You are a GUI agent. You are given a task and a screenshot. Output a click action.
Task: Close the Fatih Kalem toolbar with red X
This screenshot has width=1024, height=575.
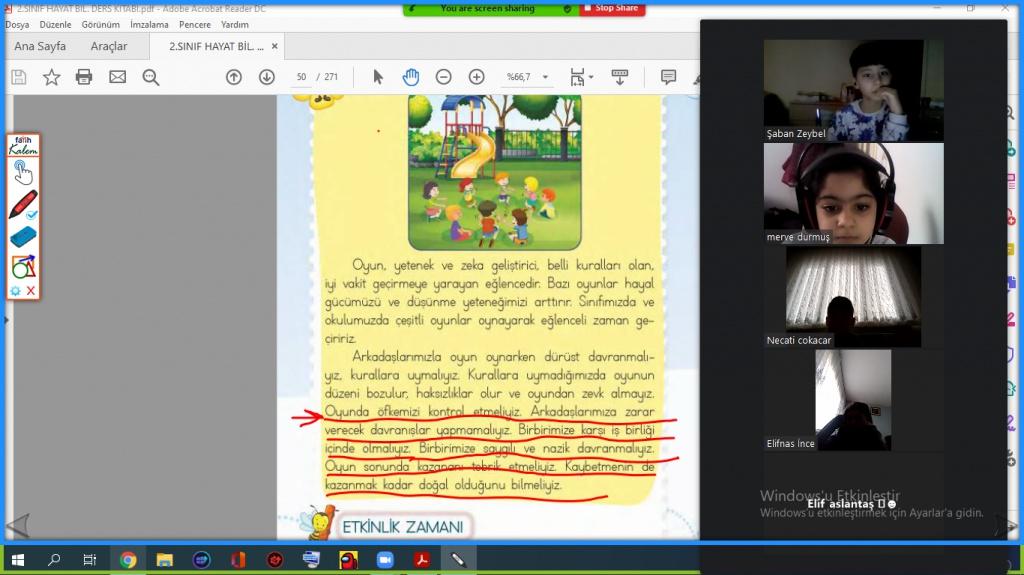pos(31,291)
